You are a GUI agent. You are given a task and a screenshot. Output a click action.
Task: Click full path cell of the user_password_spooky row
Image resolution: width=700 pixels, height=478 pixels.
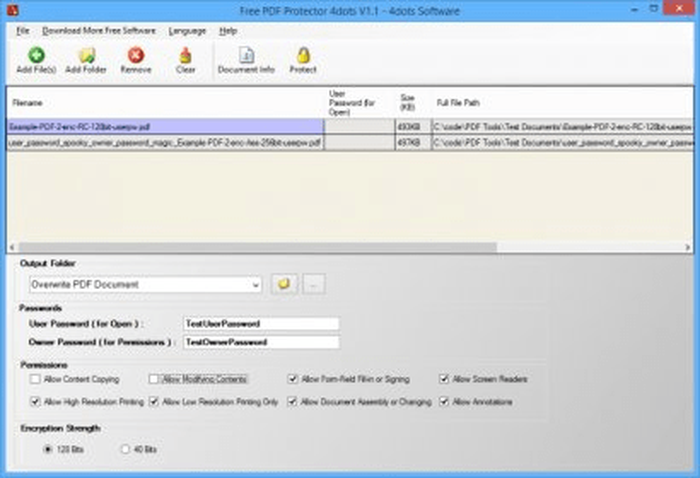pos(562,143)
